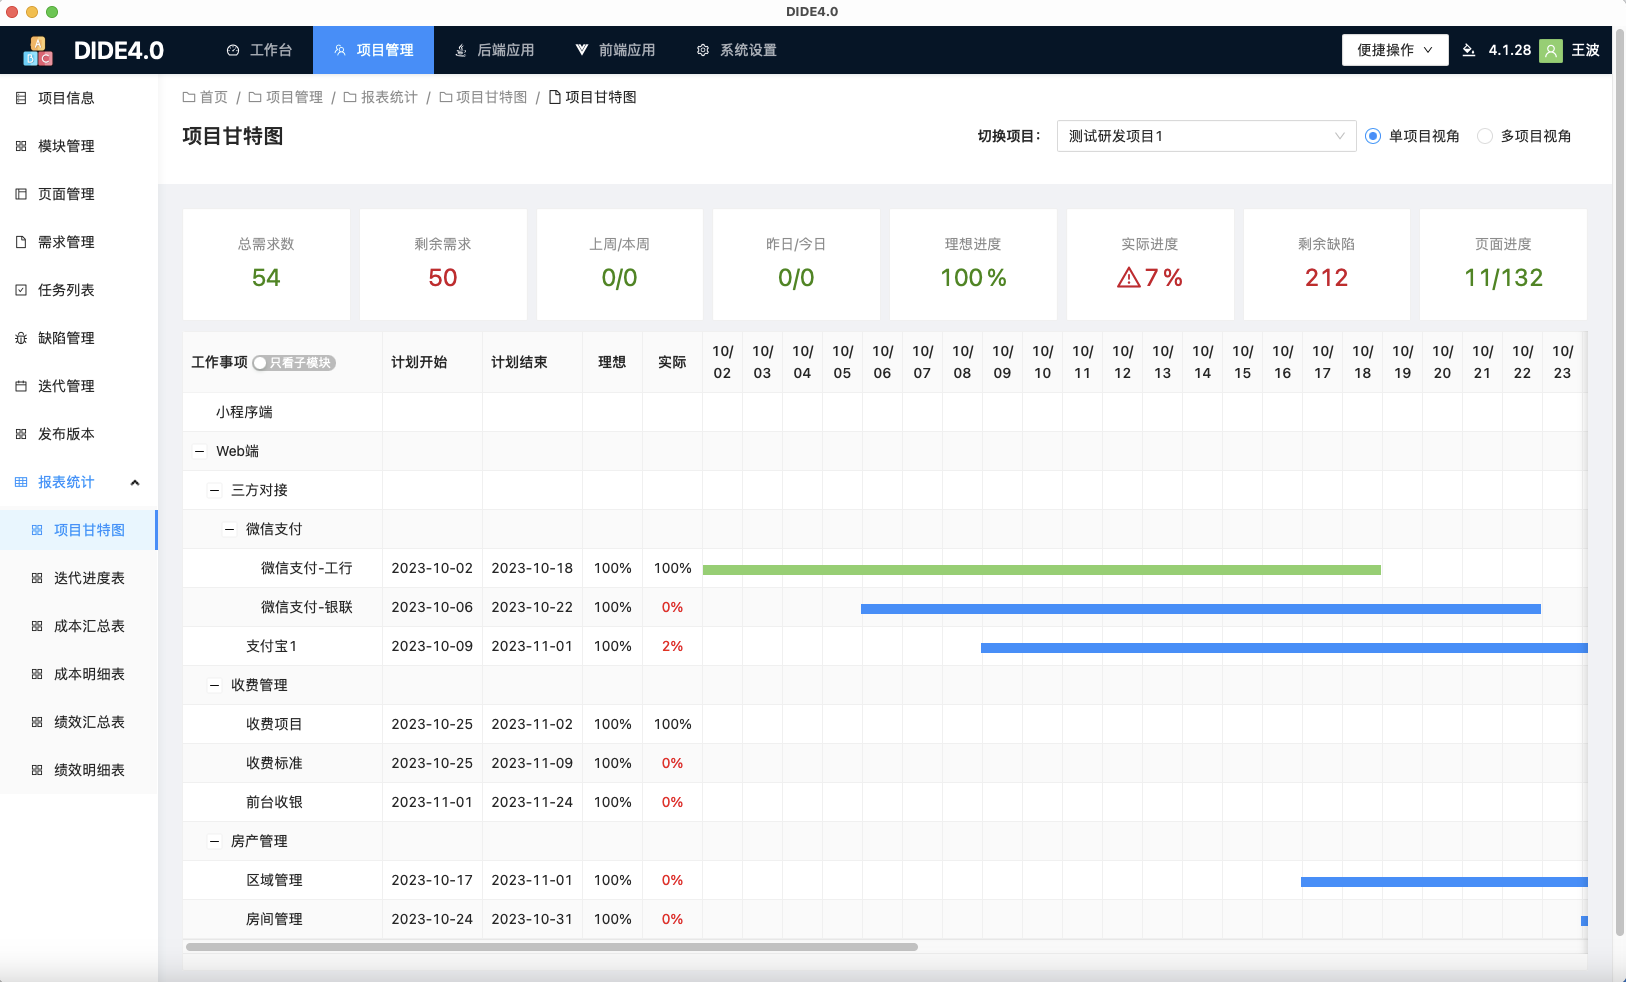Click the DIDE4.0 colorful blocks logo
1626x982 pixels.
(x=38, y=50)
